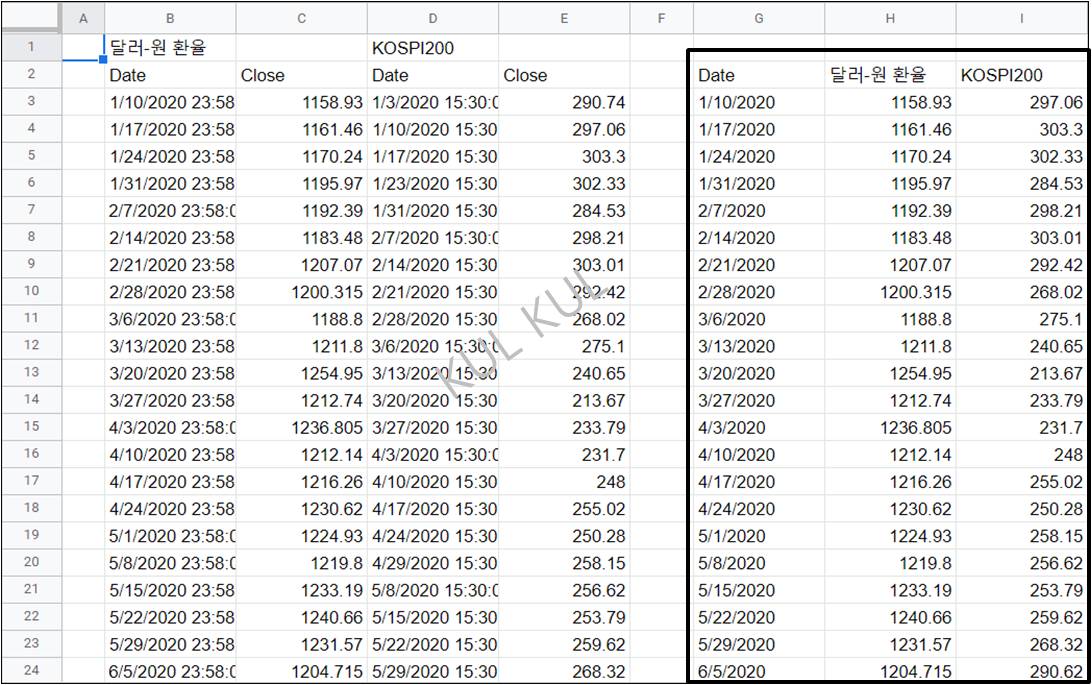The width and height of the screenshot is (1092, 685).
Task: Select row 10 header
Action: pyautogui.click(x=31, y=291)
